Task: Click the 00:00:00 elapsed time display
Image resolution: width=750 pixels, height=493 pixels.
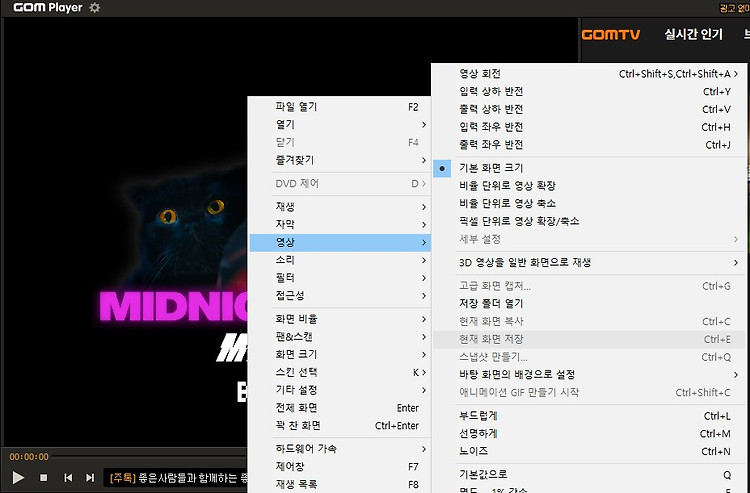Action: tap(29, 457)
